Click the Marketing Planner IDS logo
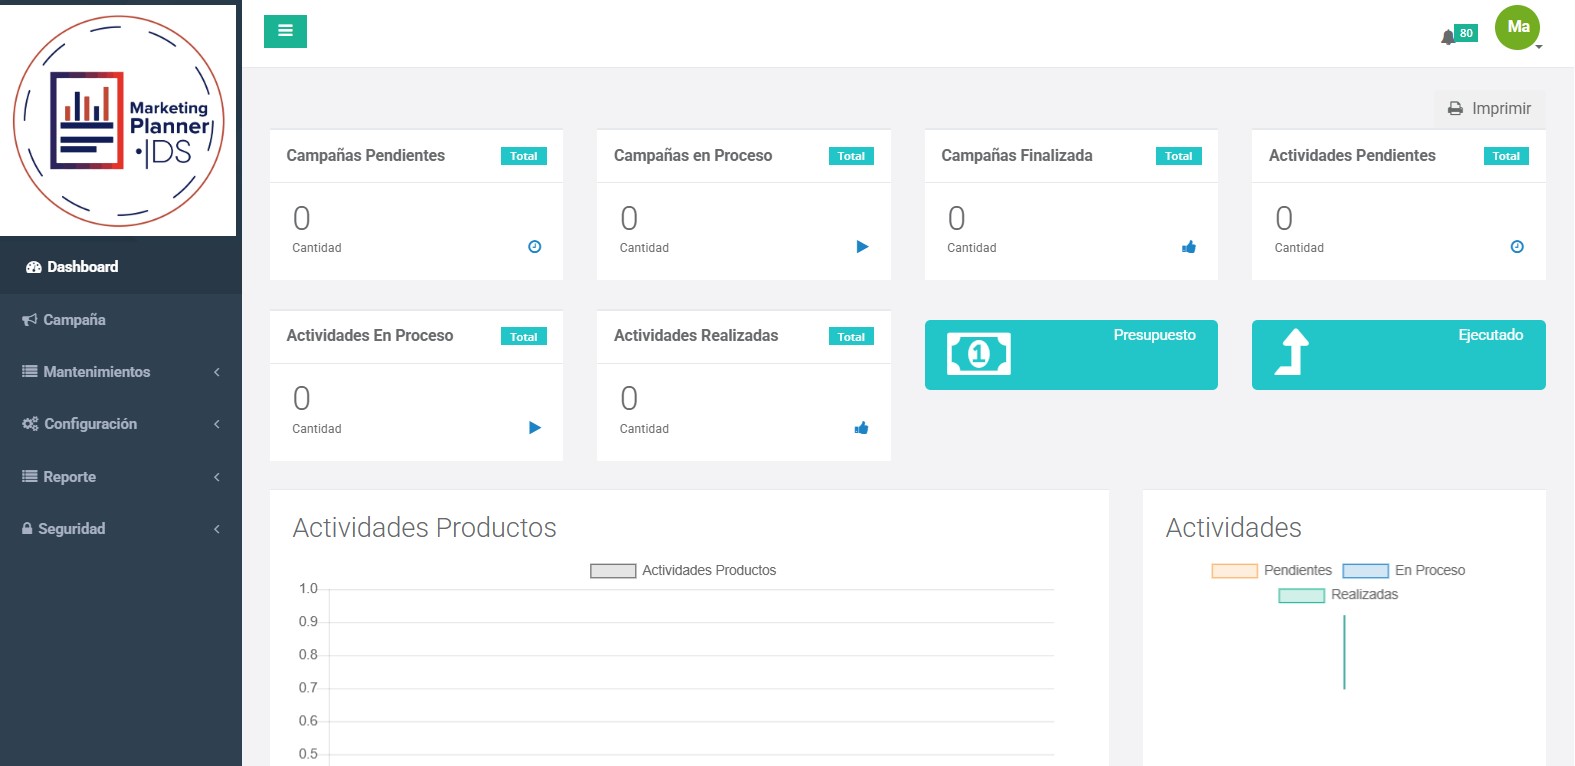This screenshot has height=766, width=1575. coord(119,120)
